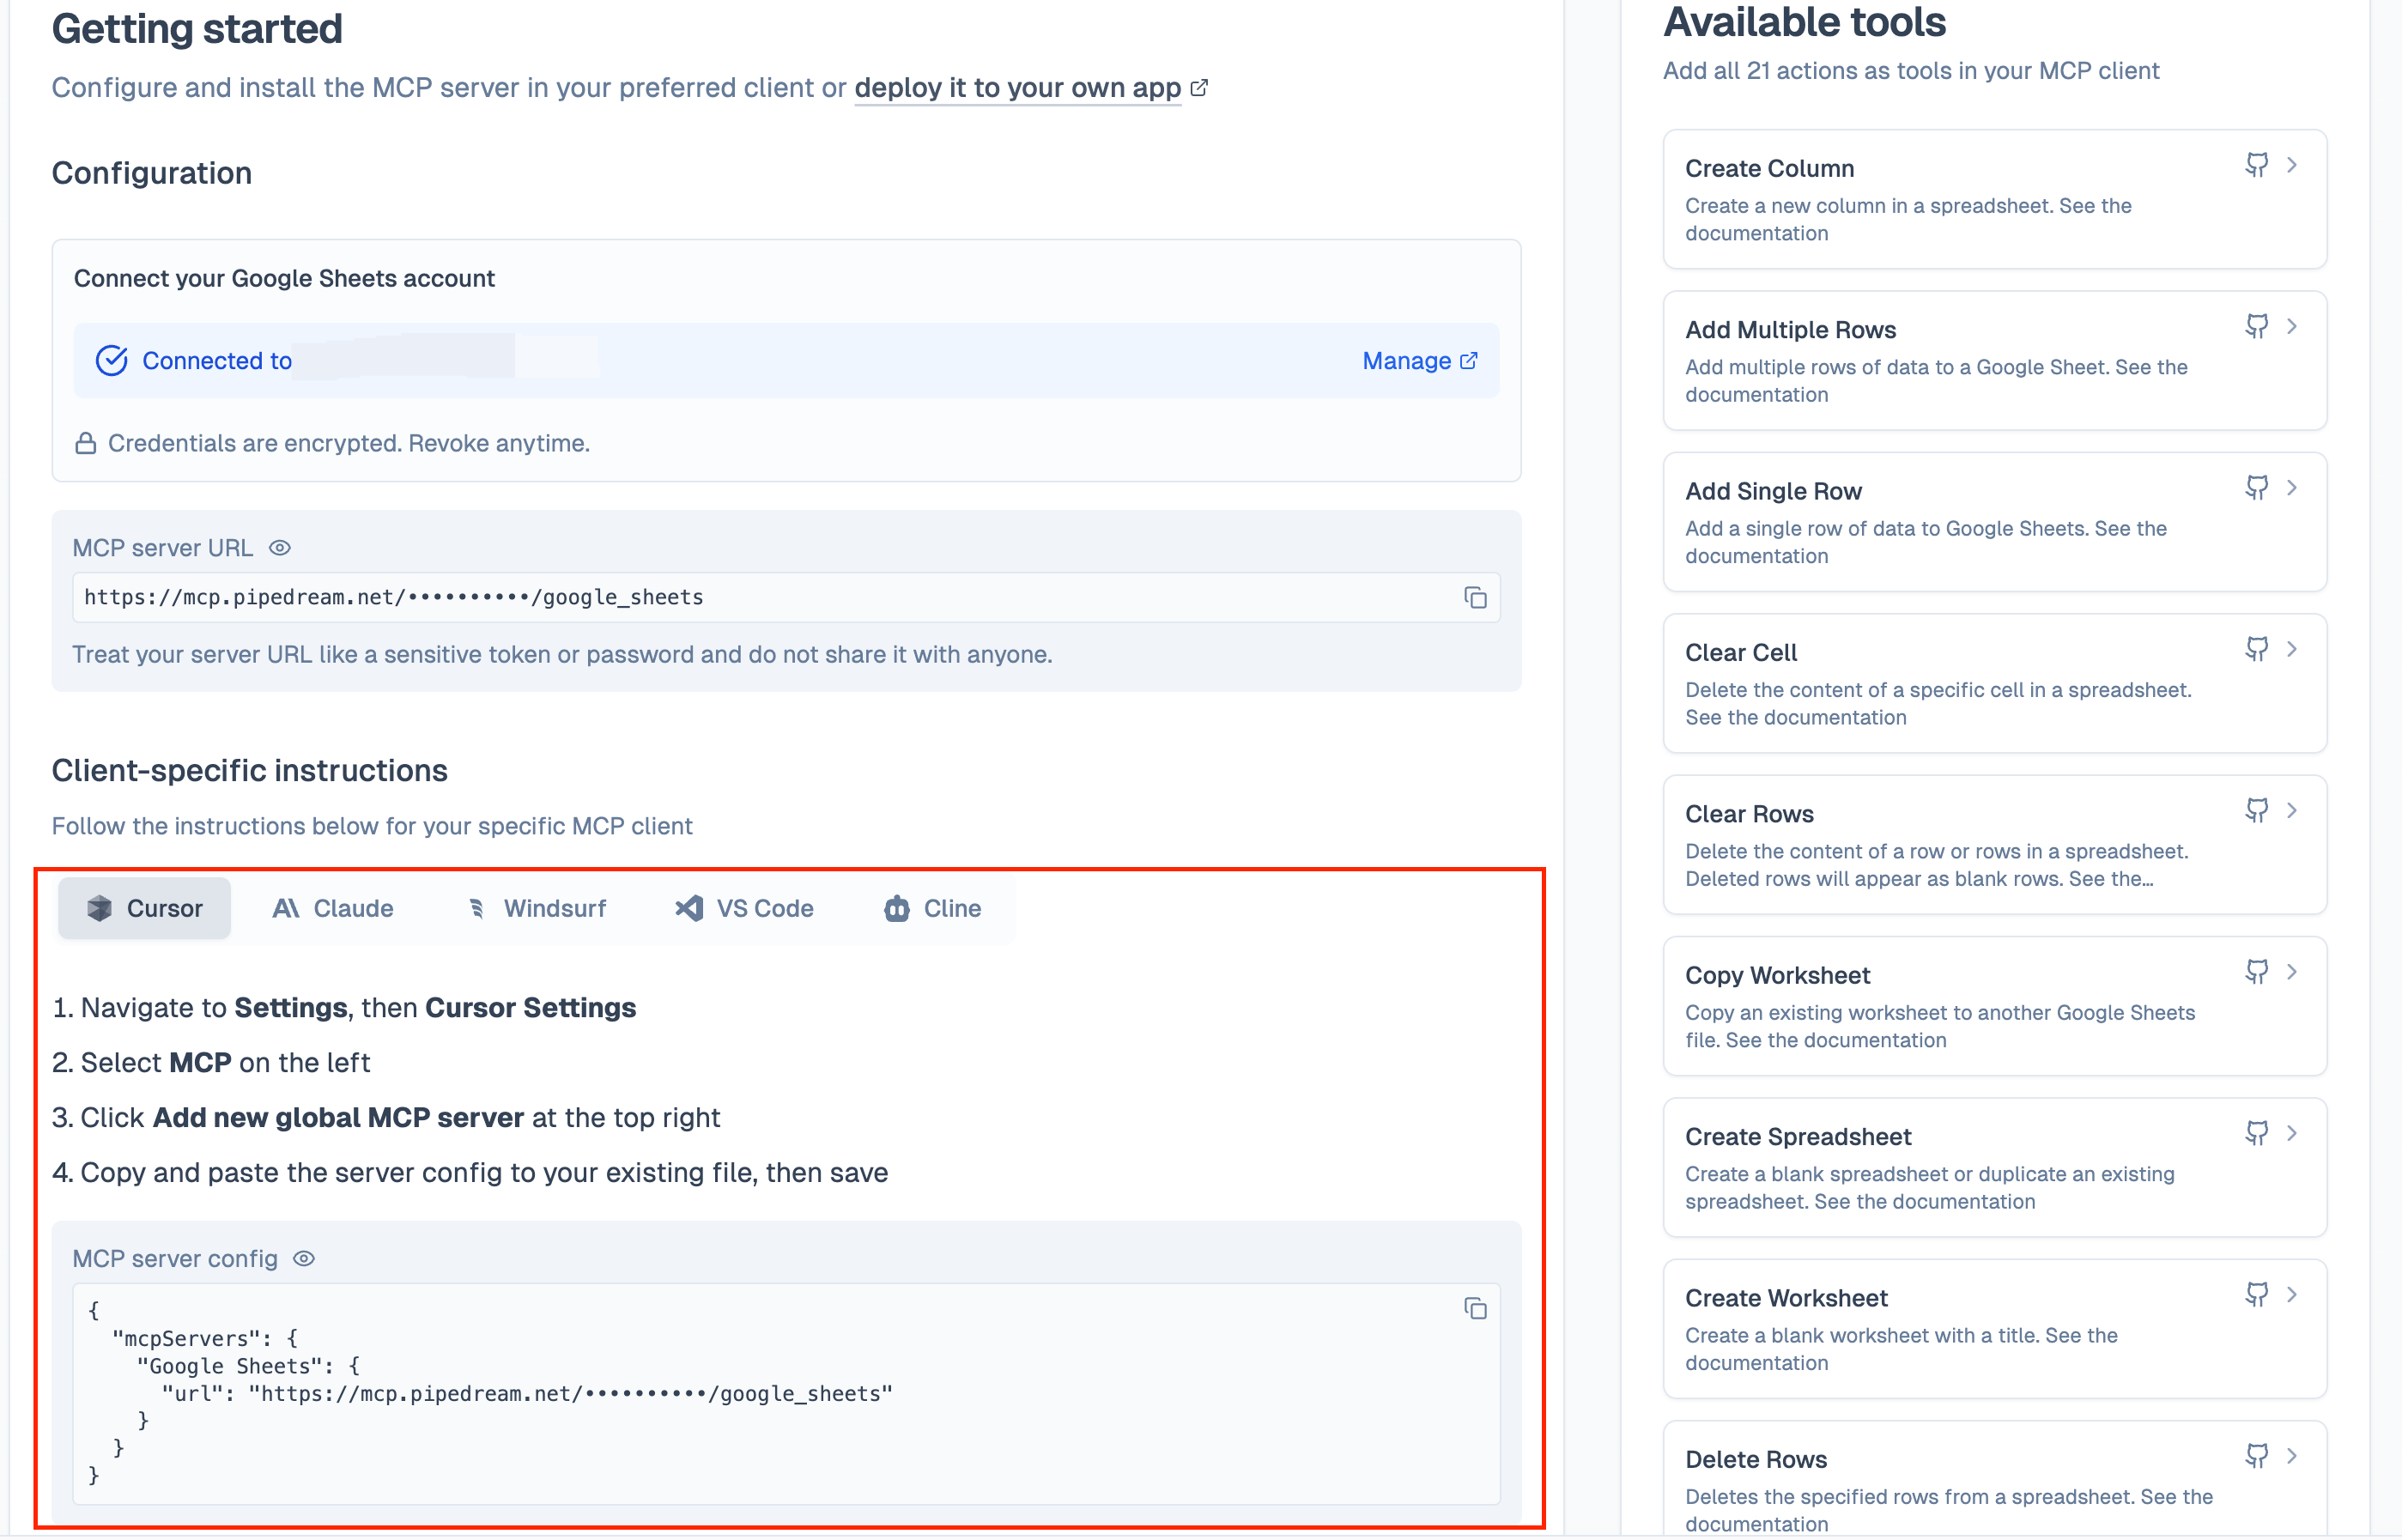Expand the Create Worksheet tool chevron
Screen dimensions: 2402x1540
(x=2292, y=1295)
